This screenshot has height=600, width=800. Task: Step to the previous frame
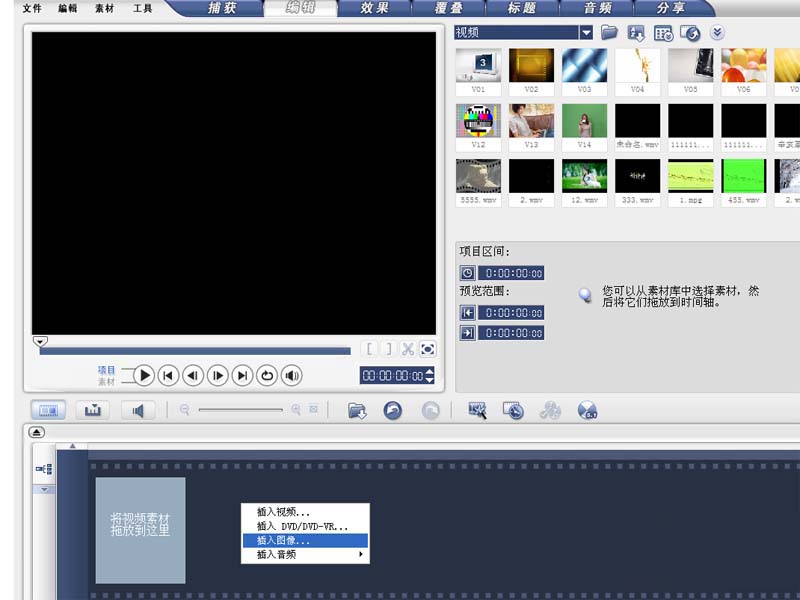point(193,376)
